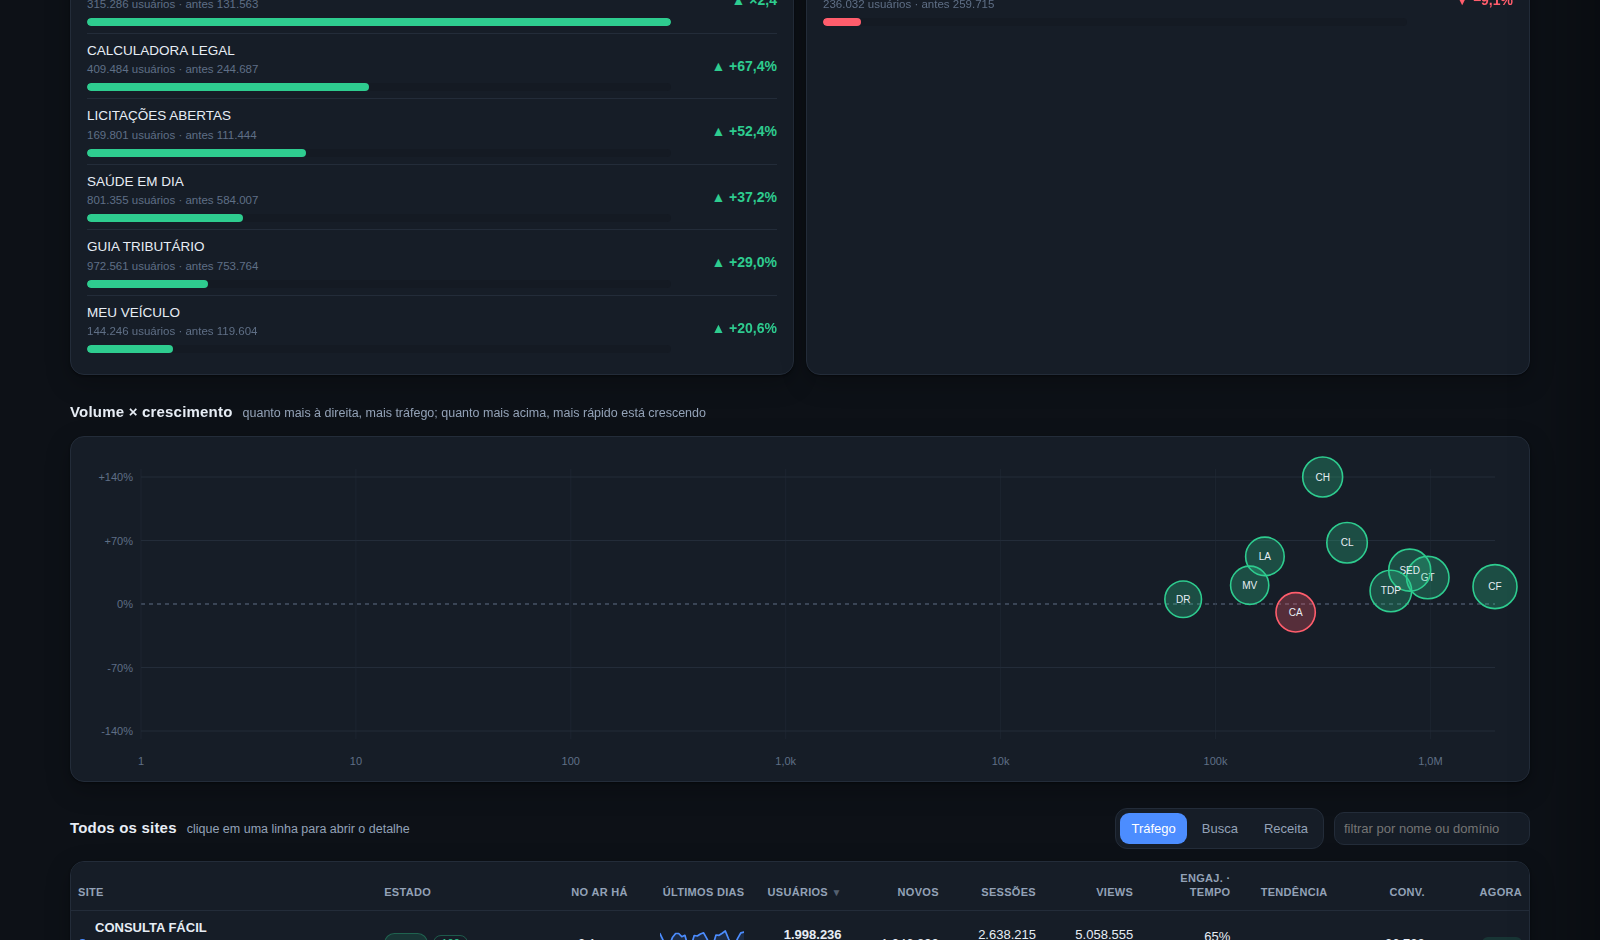Click the 10k axis label
This screenshot has height=940, width=1600.
pos(1000,761)
